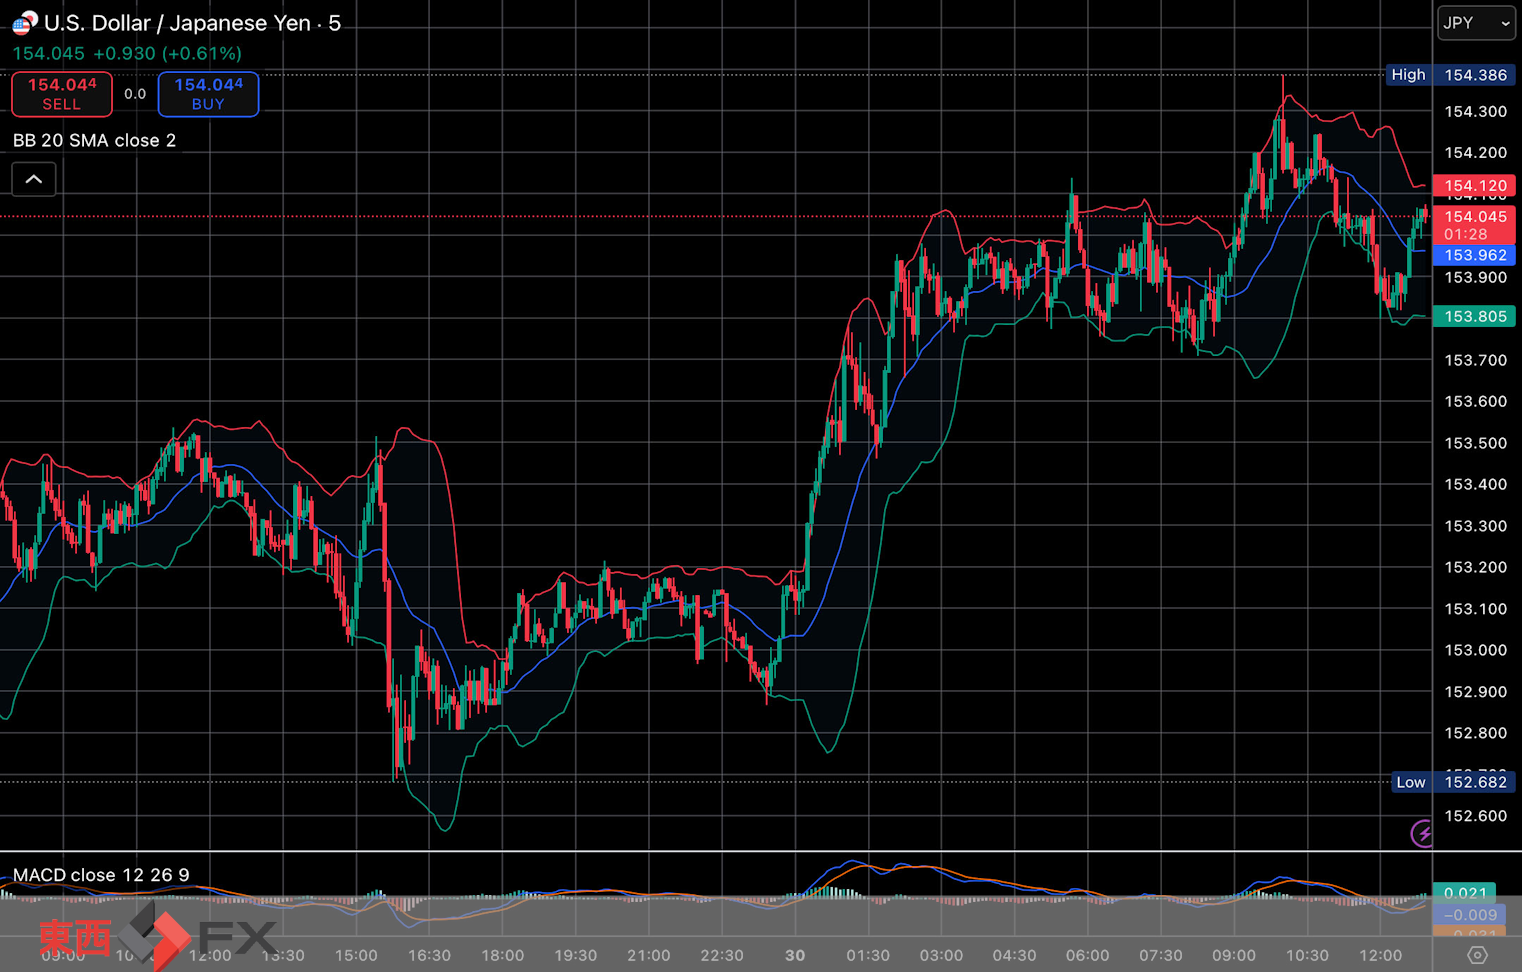Open the JPY currency dropdown

1475,23
